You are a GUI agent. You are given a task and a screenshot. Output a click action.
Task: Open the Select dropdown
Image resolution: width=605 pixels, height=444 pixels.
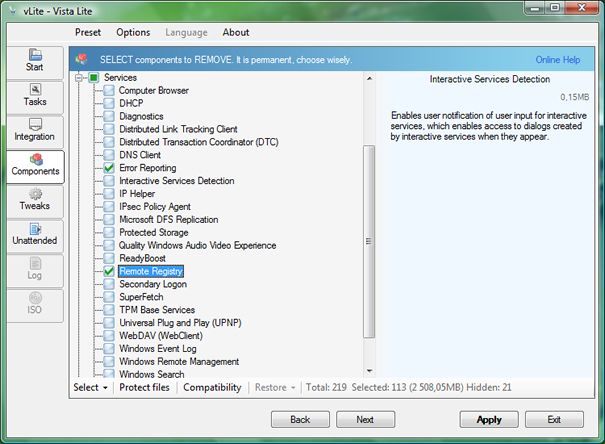click(91, 387)
